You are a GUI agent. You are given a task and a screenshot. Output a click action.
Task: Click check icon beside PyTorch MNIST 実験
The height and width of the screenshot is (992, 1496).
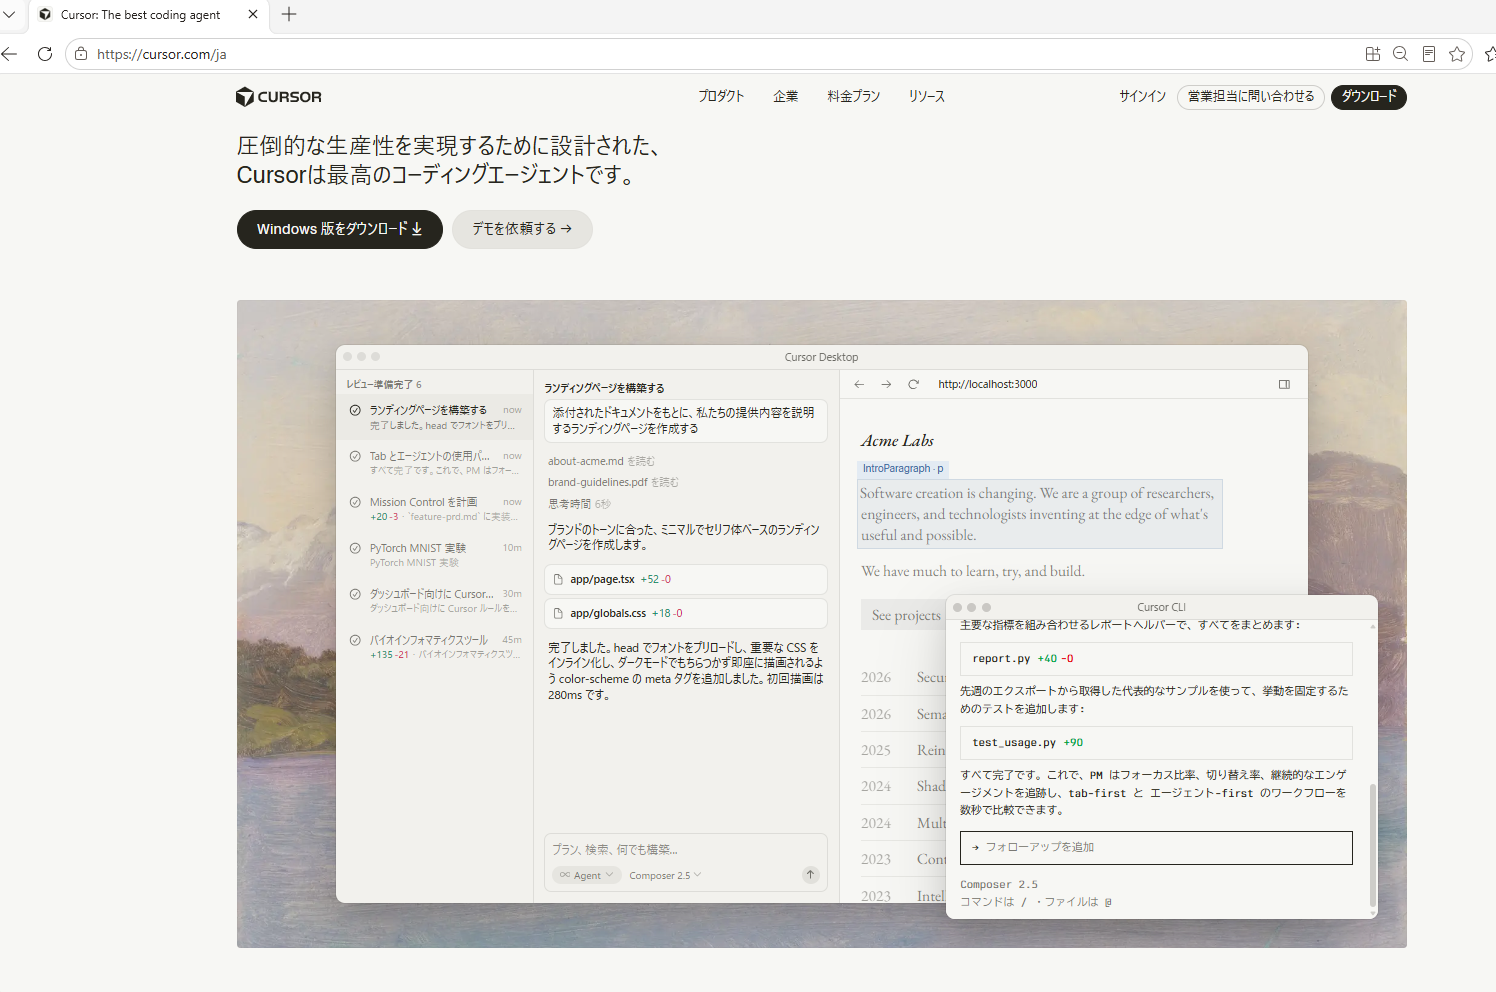coord(355,548)
